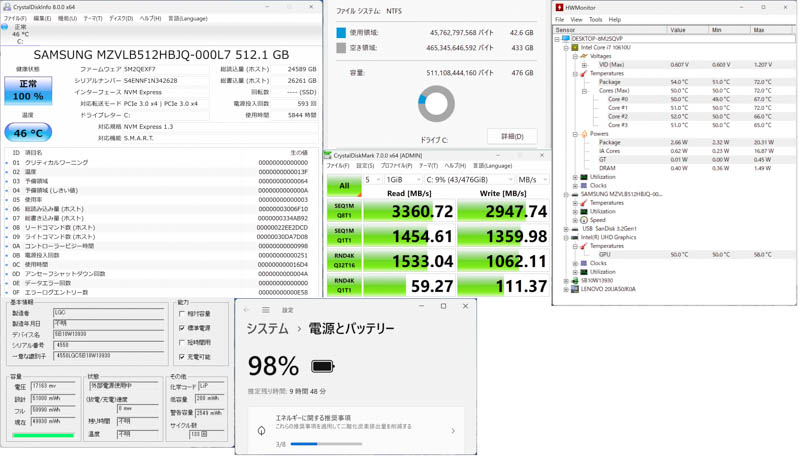Click the green battery capacity bar

[43, 435]
